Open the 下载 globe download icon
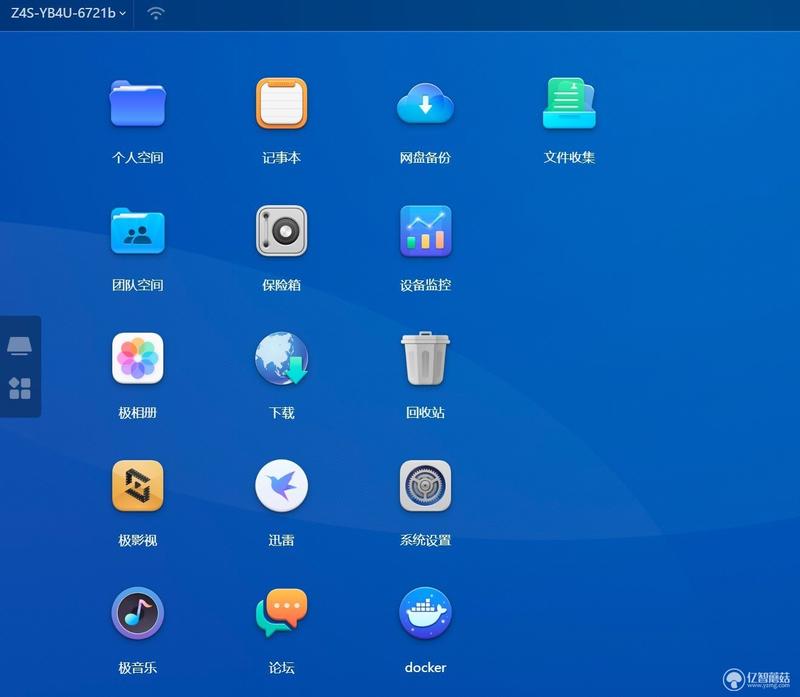Viewport: 800px width, 697px height. pyautogui.click(x=282, y=358)
